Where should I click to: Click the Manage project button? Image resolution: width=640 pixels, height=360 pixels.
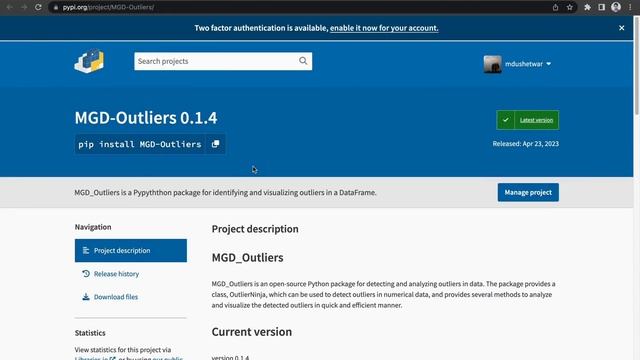click(528, 192)
